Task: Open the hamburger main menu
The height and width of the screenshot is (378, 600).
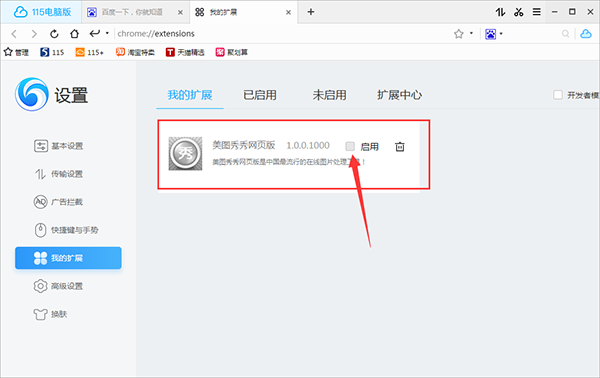Action: (x=537, y=12)
